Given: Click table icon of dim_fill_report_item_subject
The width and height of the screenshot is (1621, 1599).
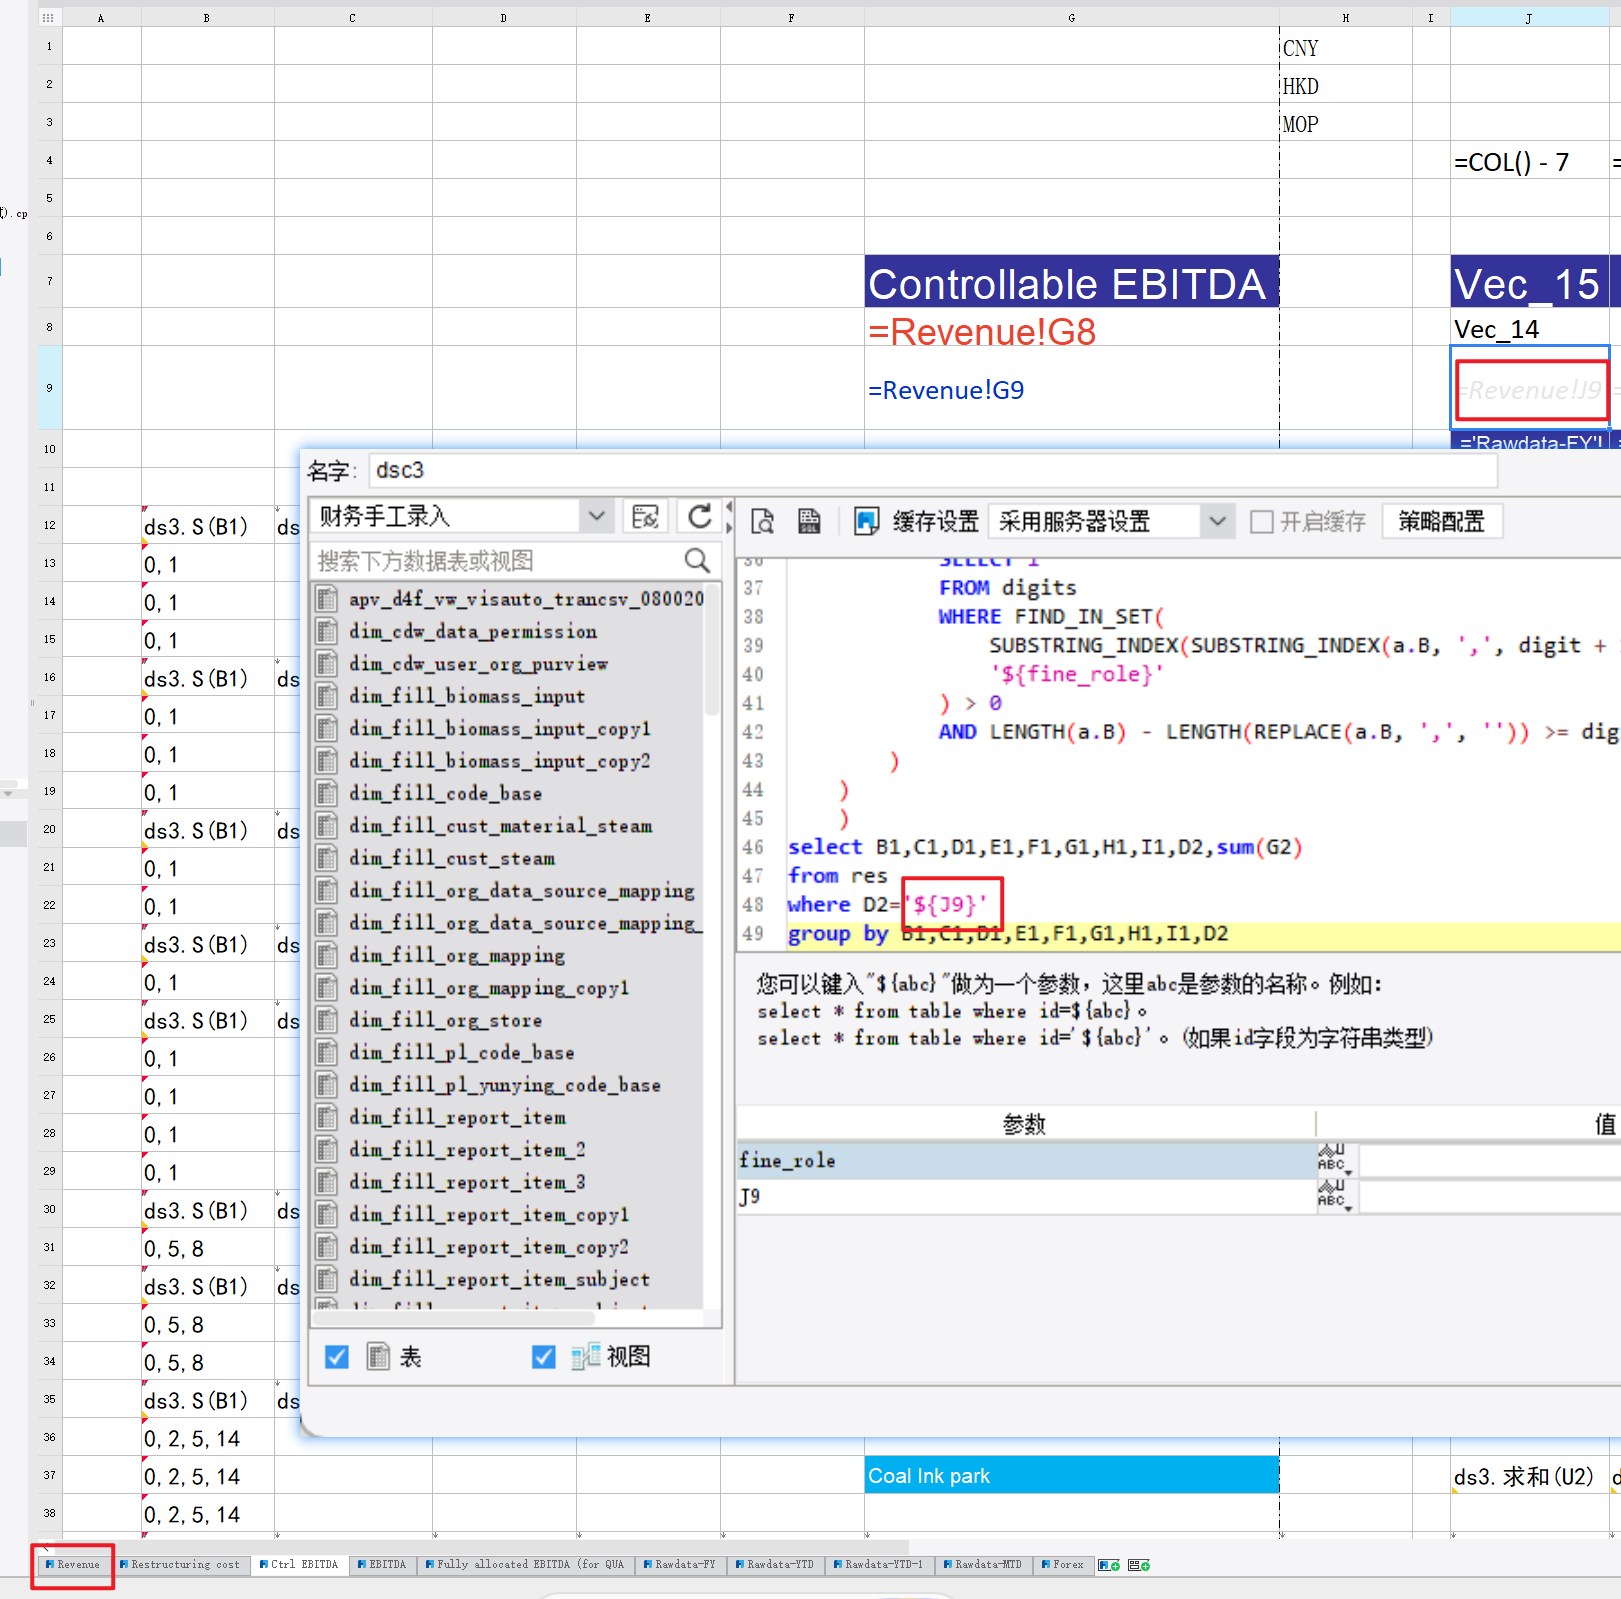Looking at the screenshot, I should tap(326, 1279).
